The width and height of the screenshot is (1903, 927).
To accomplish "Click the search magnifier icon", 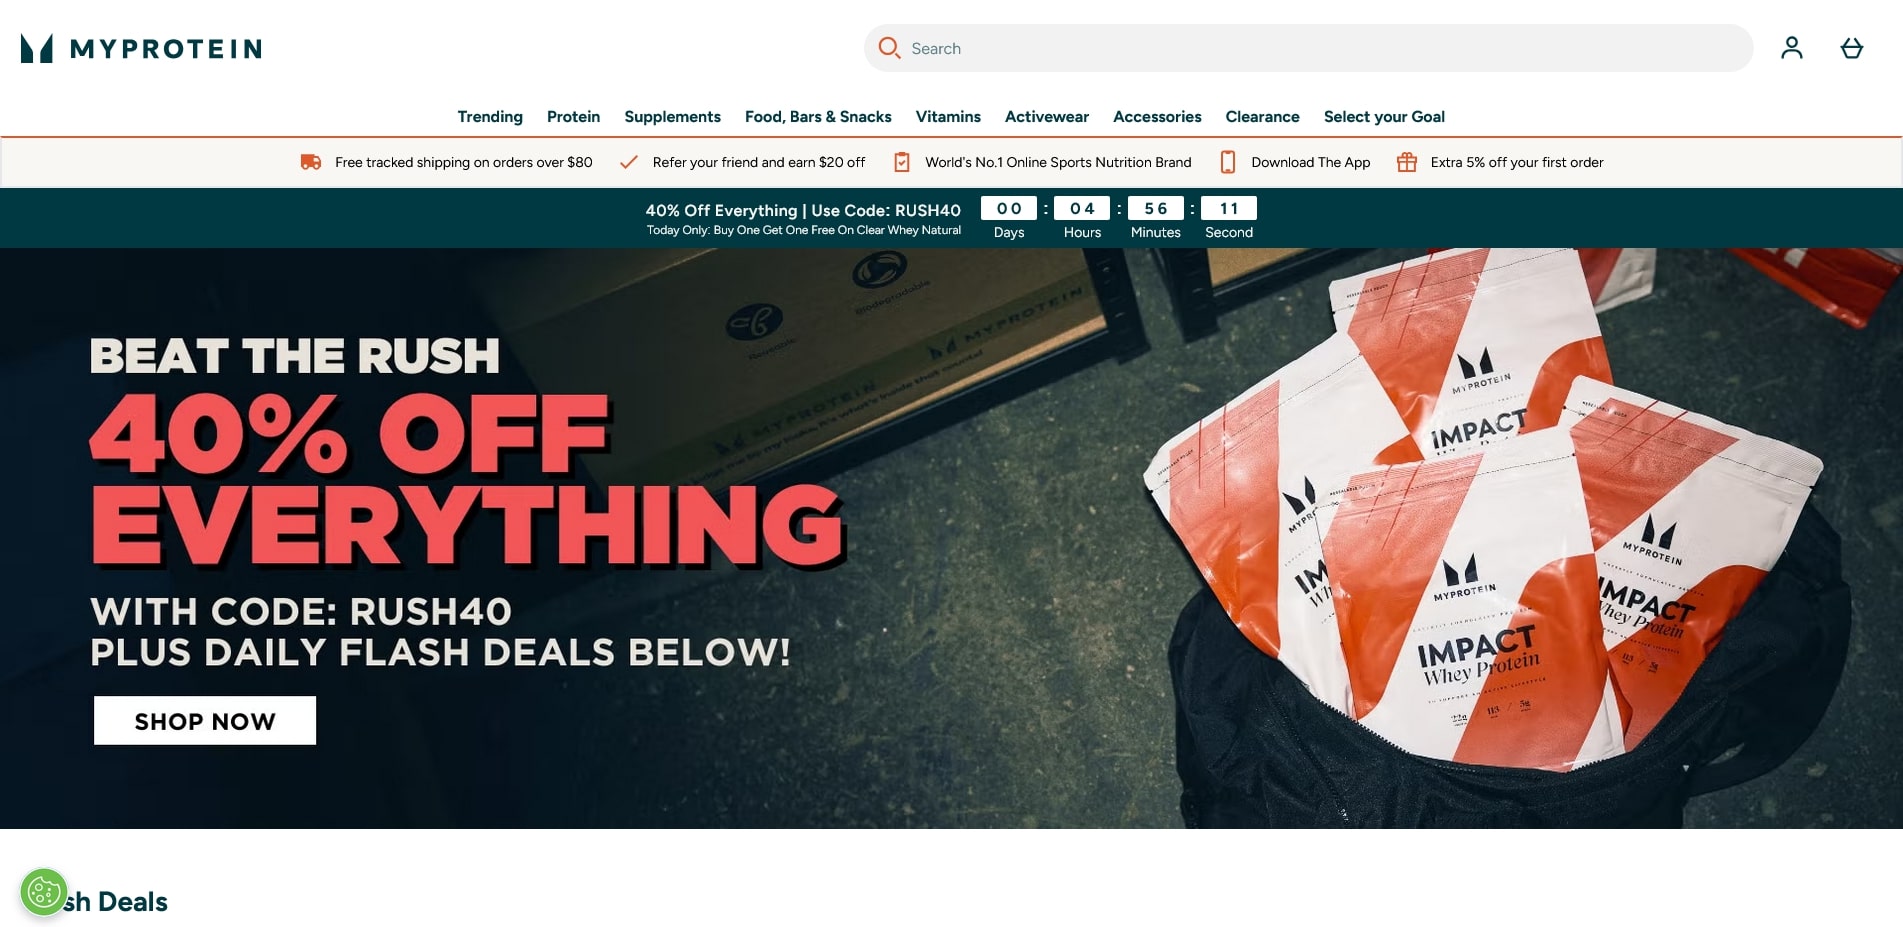I will point(888,48).
